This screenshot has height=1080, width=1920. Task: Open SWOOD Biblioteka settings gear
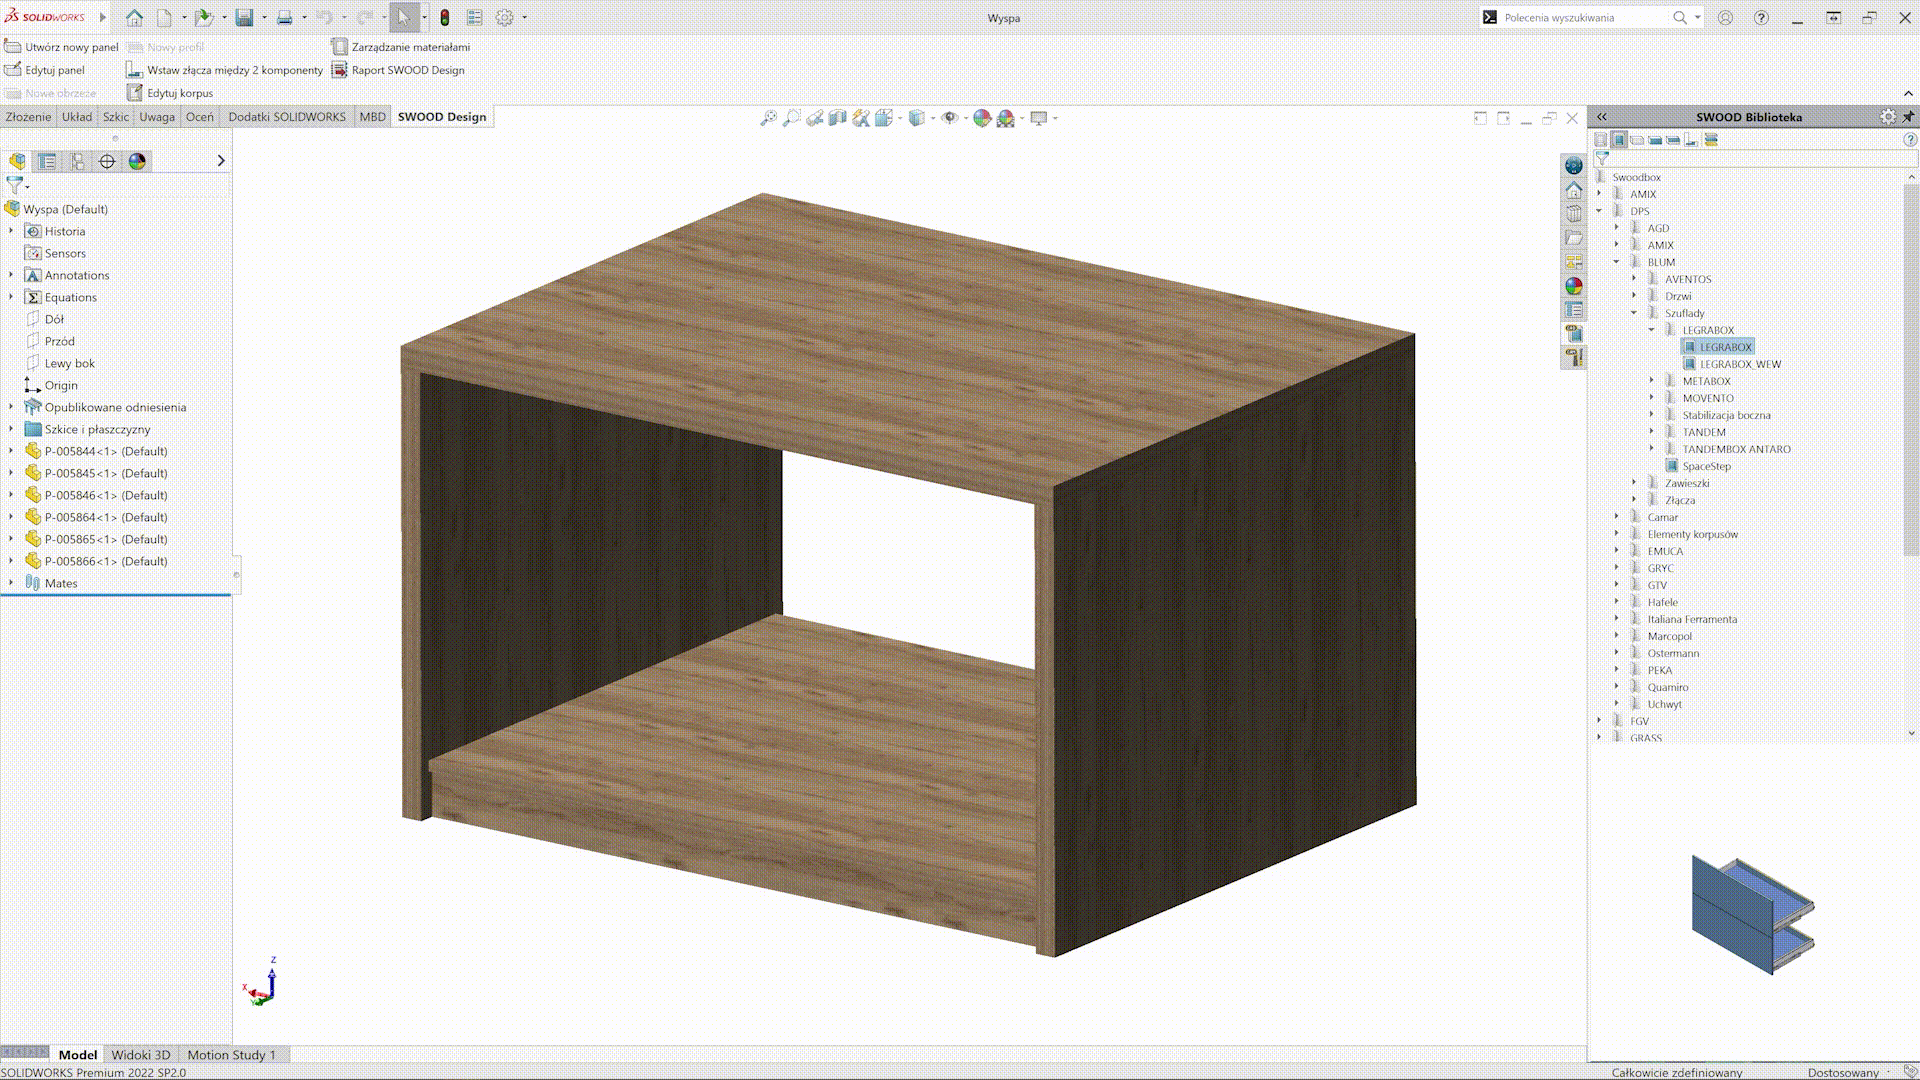[x=1887, y=117]
